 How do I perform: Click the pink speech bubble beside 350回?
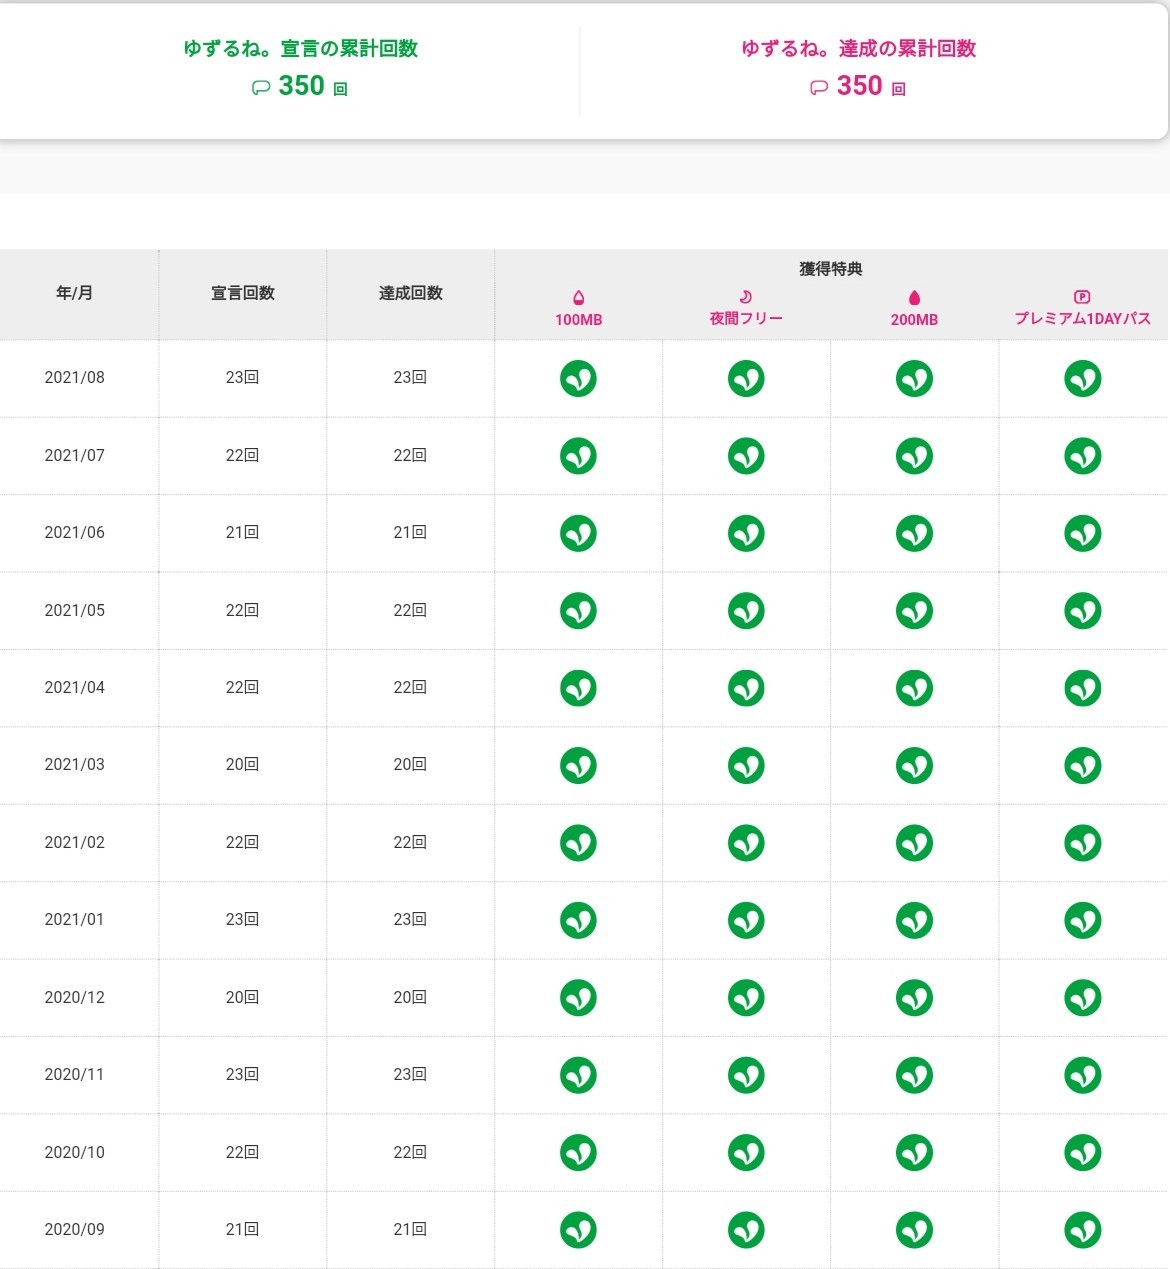pos(819,88)
